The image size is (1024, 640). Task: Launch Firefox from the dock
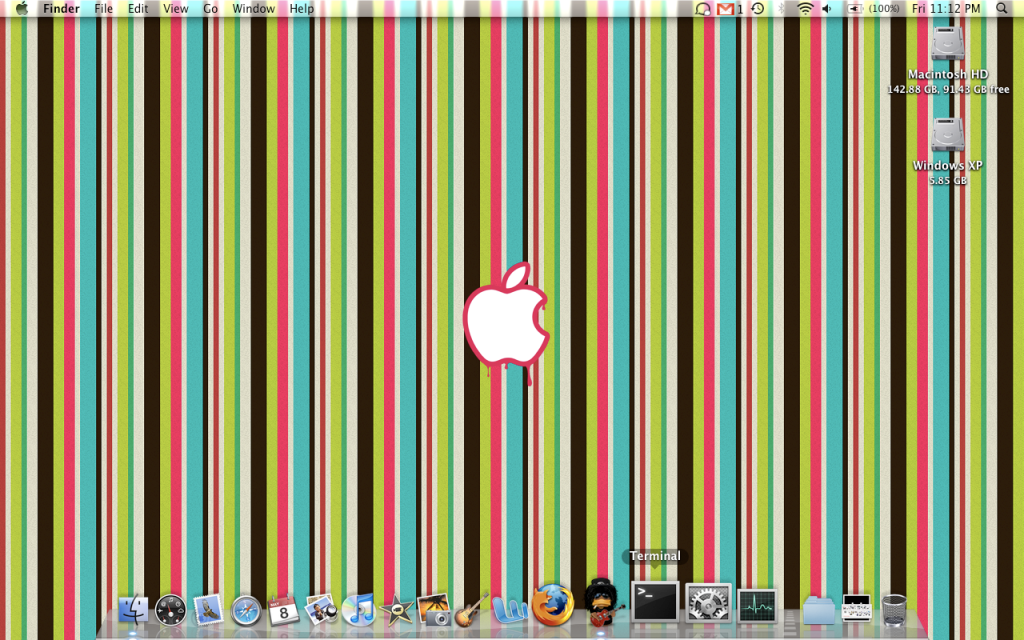[553, 606]
